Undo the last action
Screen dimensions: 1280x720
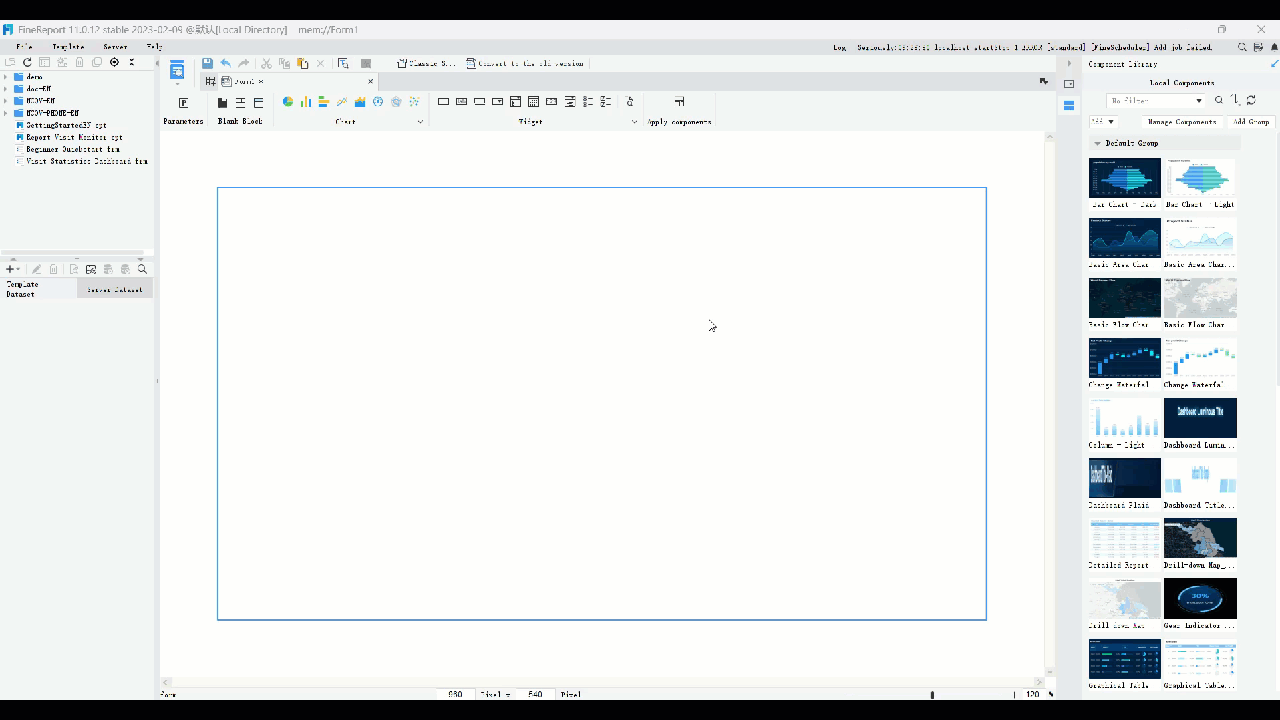(x=225, y=63)
